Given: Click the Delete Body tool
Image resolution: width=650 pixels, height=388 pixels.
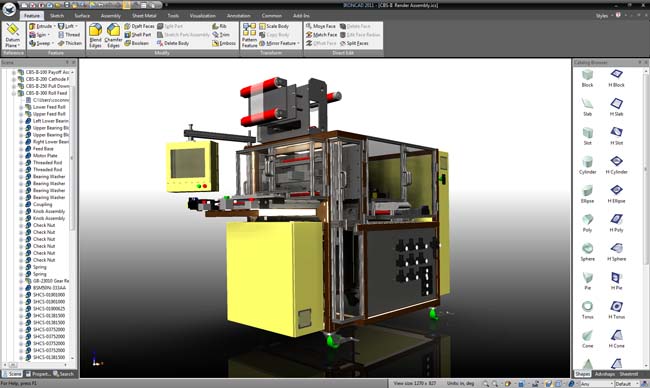Looking at the screenshot, I should point(172,43).
